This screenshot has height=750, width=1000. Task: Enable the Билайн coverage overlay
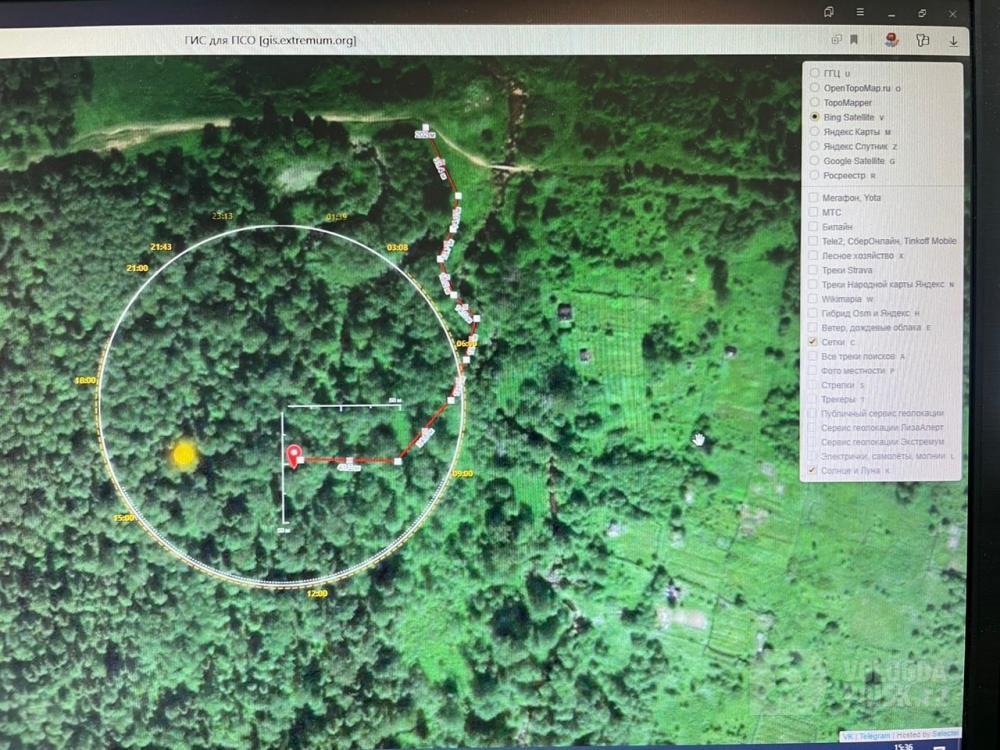[813, 226]
